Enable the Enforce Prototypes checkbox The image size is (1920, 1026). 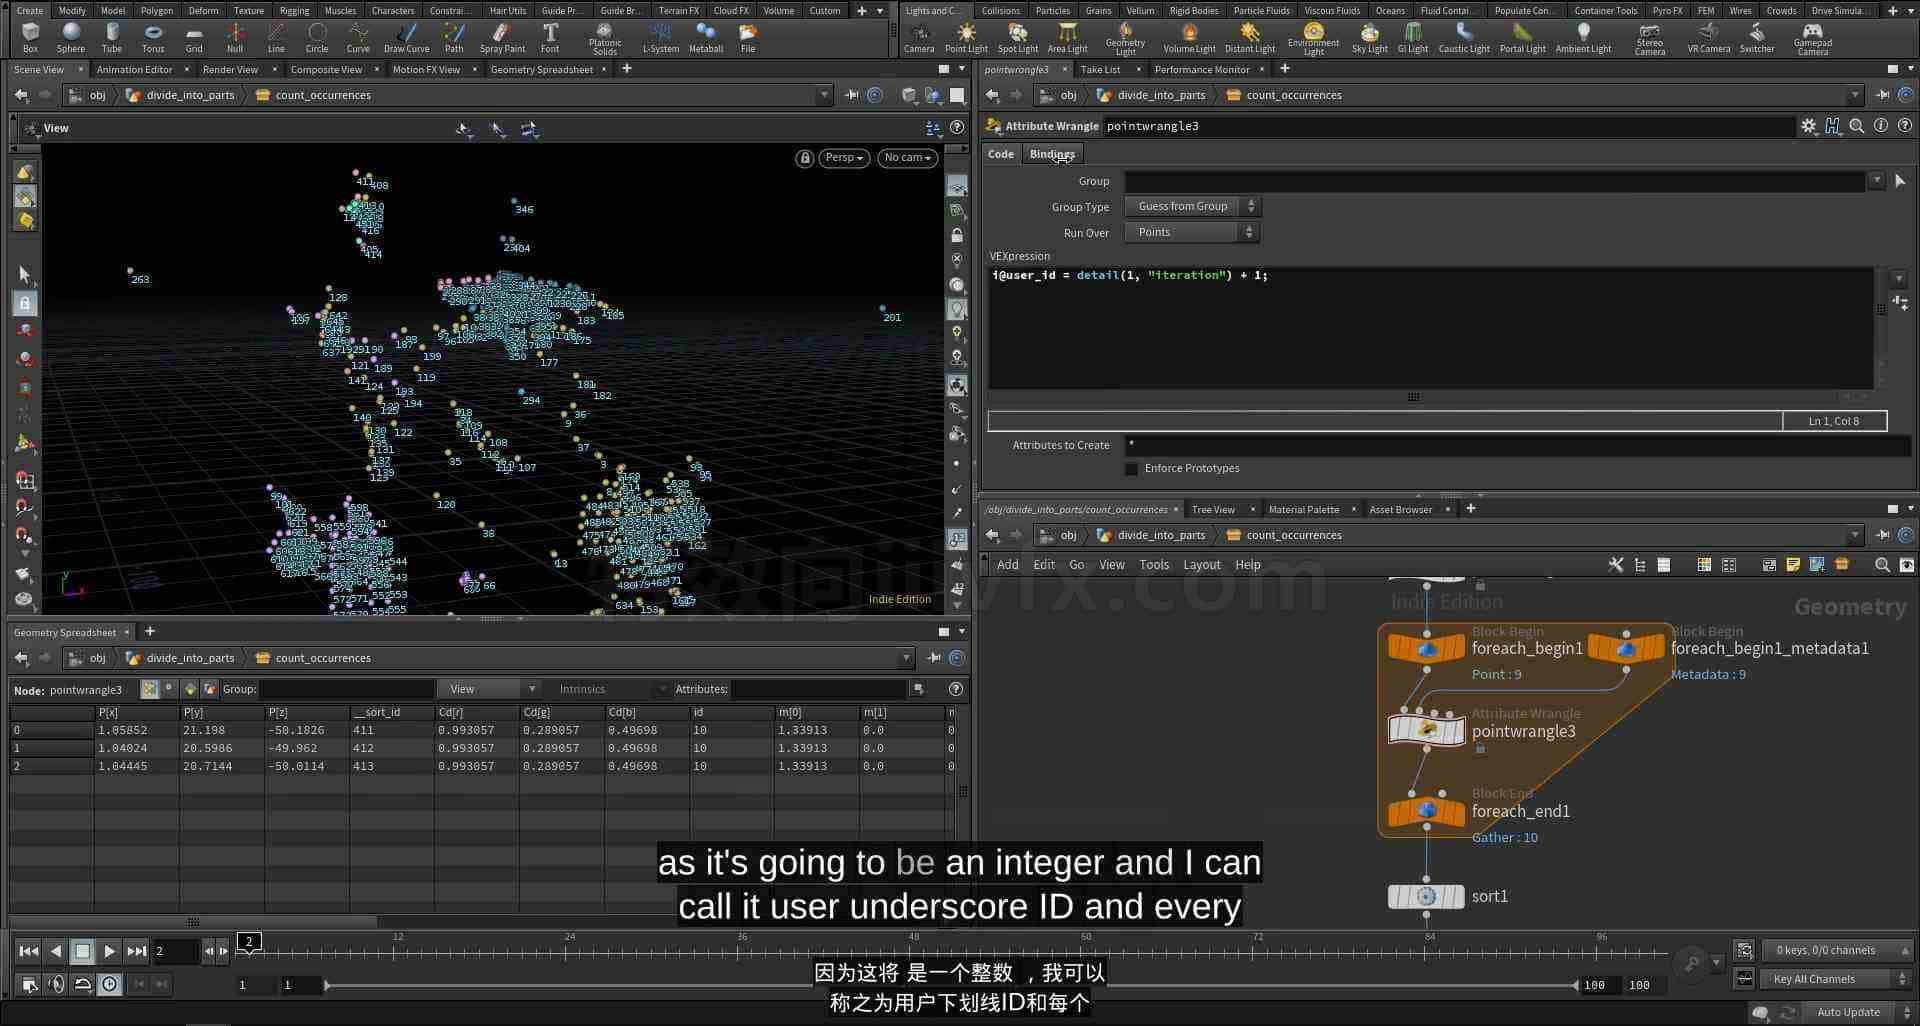1132,468
